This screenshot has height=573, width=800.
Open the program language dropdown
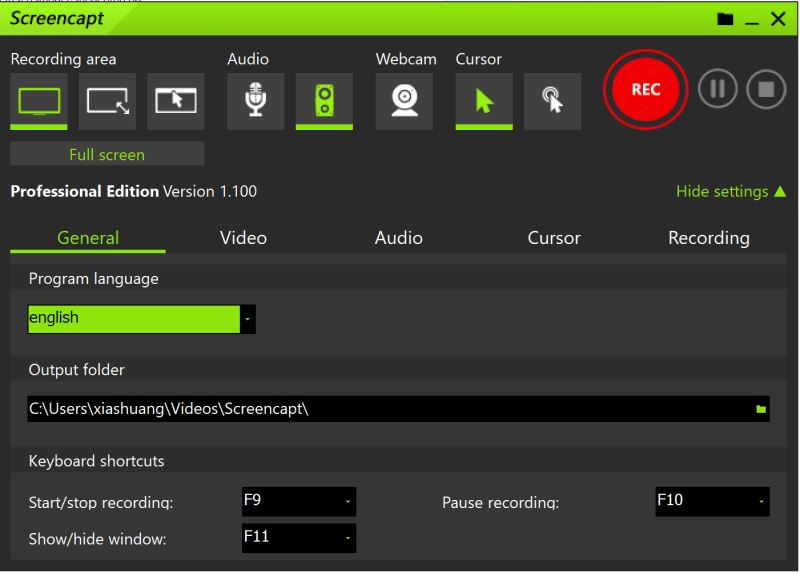pyautogui.click(x=141, y=319)
